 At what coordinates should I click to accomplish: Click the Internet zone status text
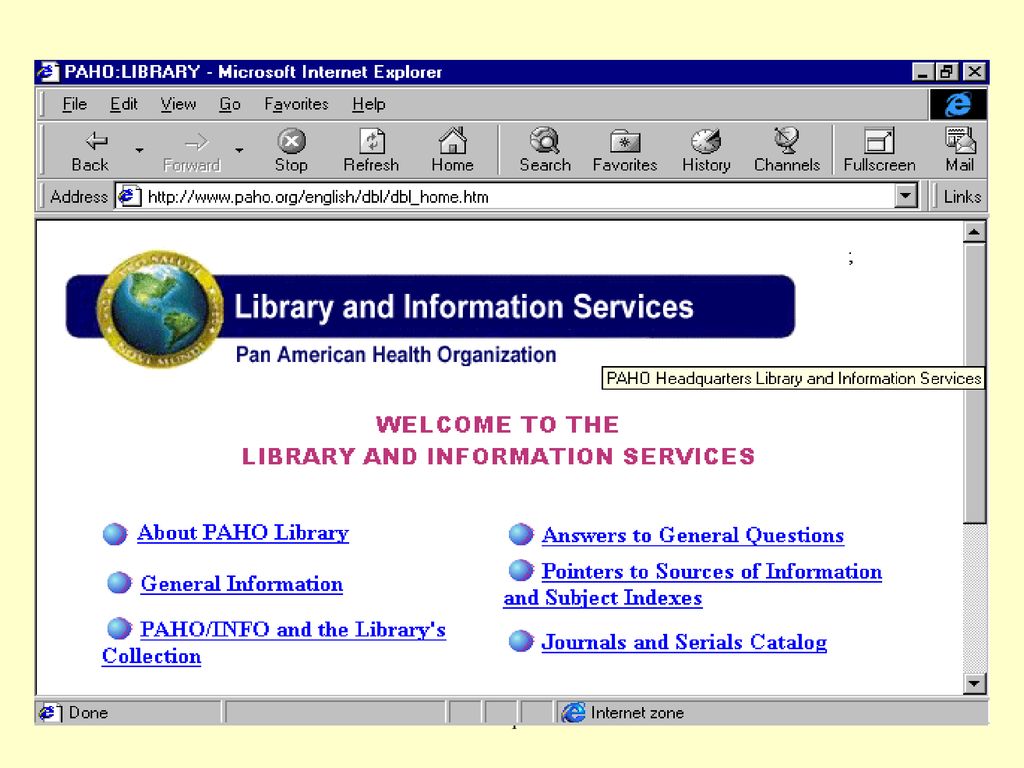tap(637, 712)
